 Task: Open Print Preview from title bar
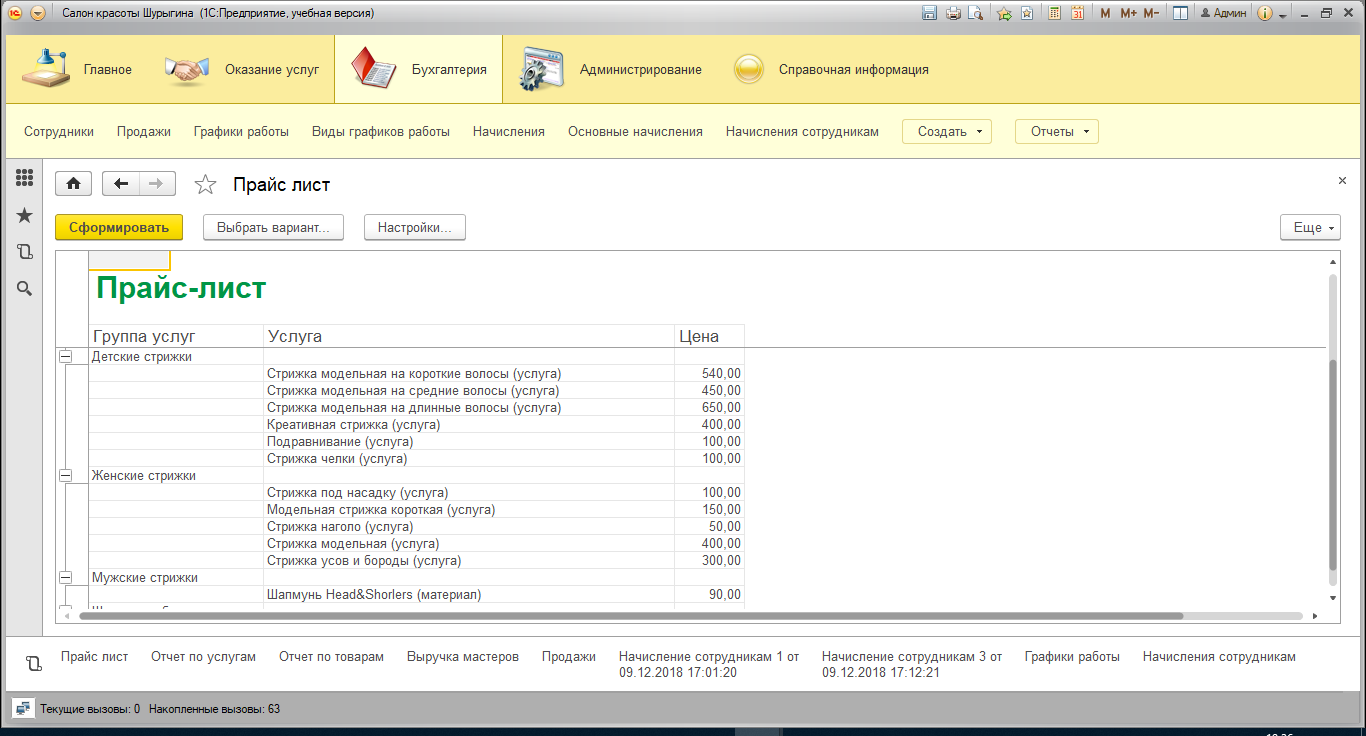[974, 13]
